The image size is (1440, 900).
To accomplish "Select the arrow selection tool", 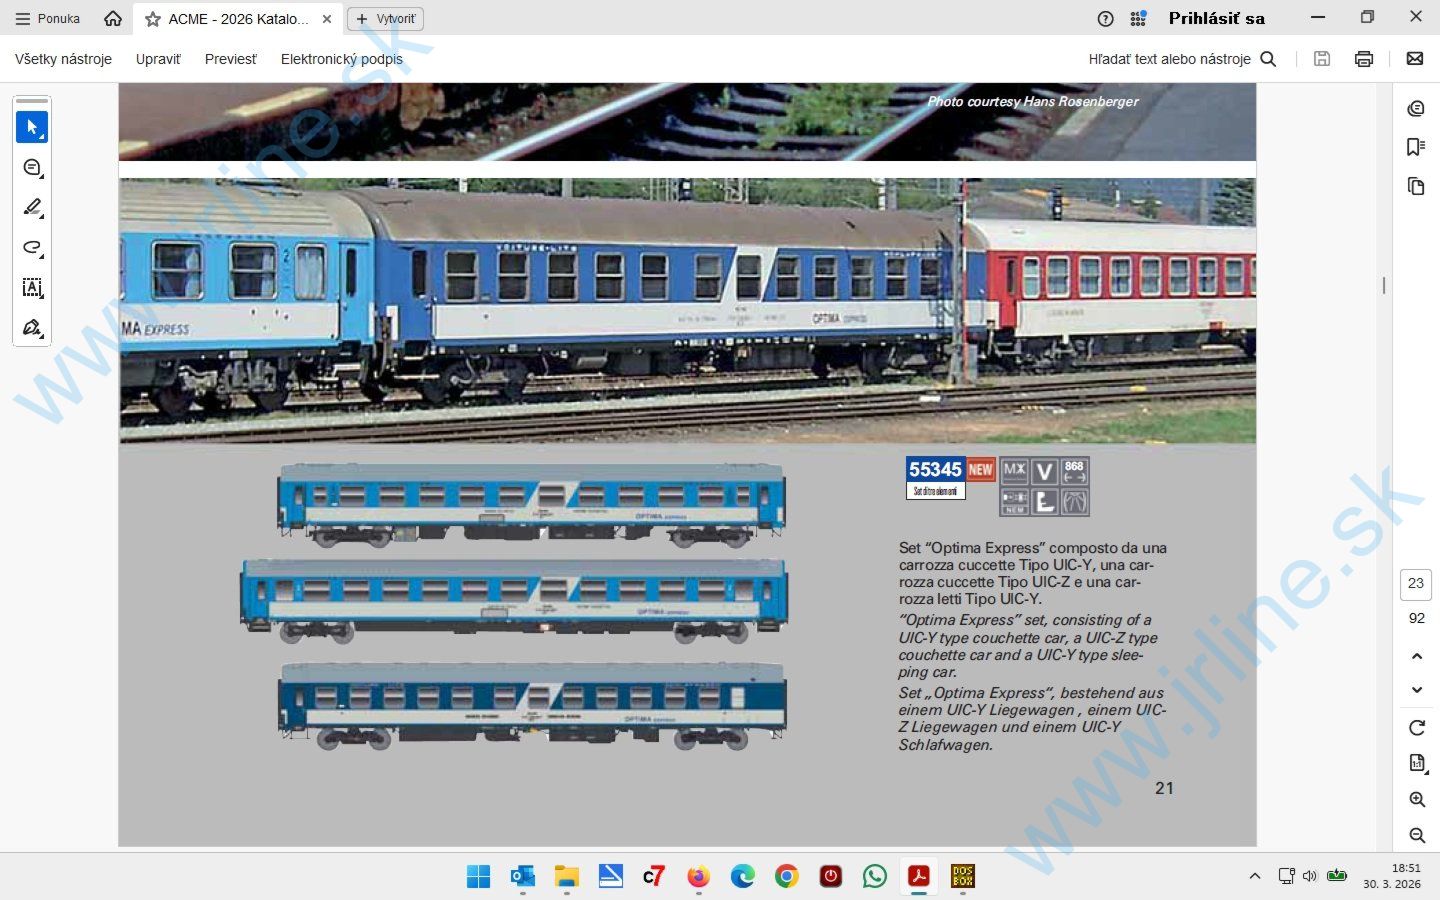I will [32, 127].
